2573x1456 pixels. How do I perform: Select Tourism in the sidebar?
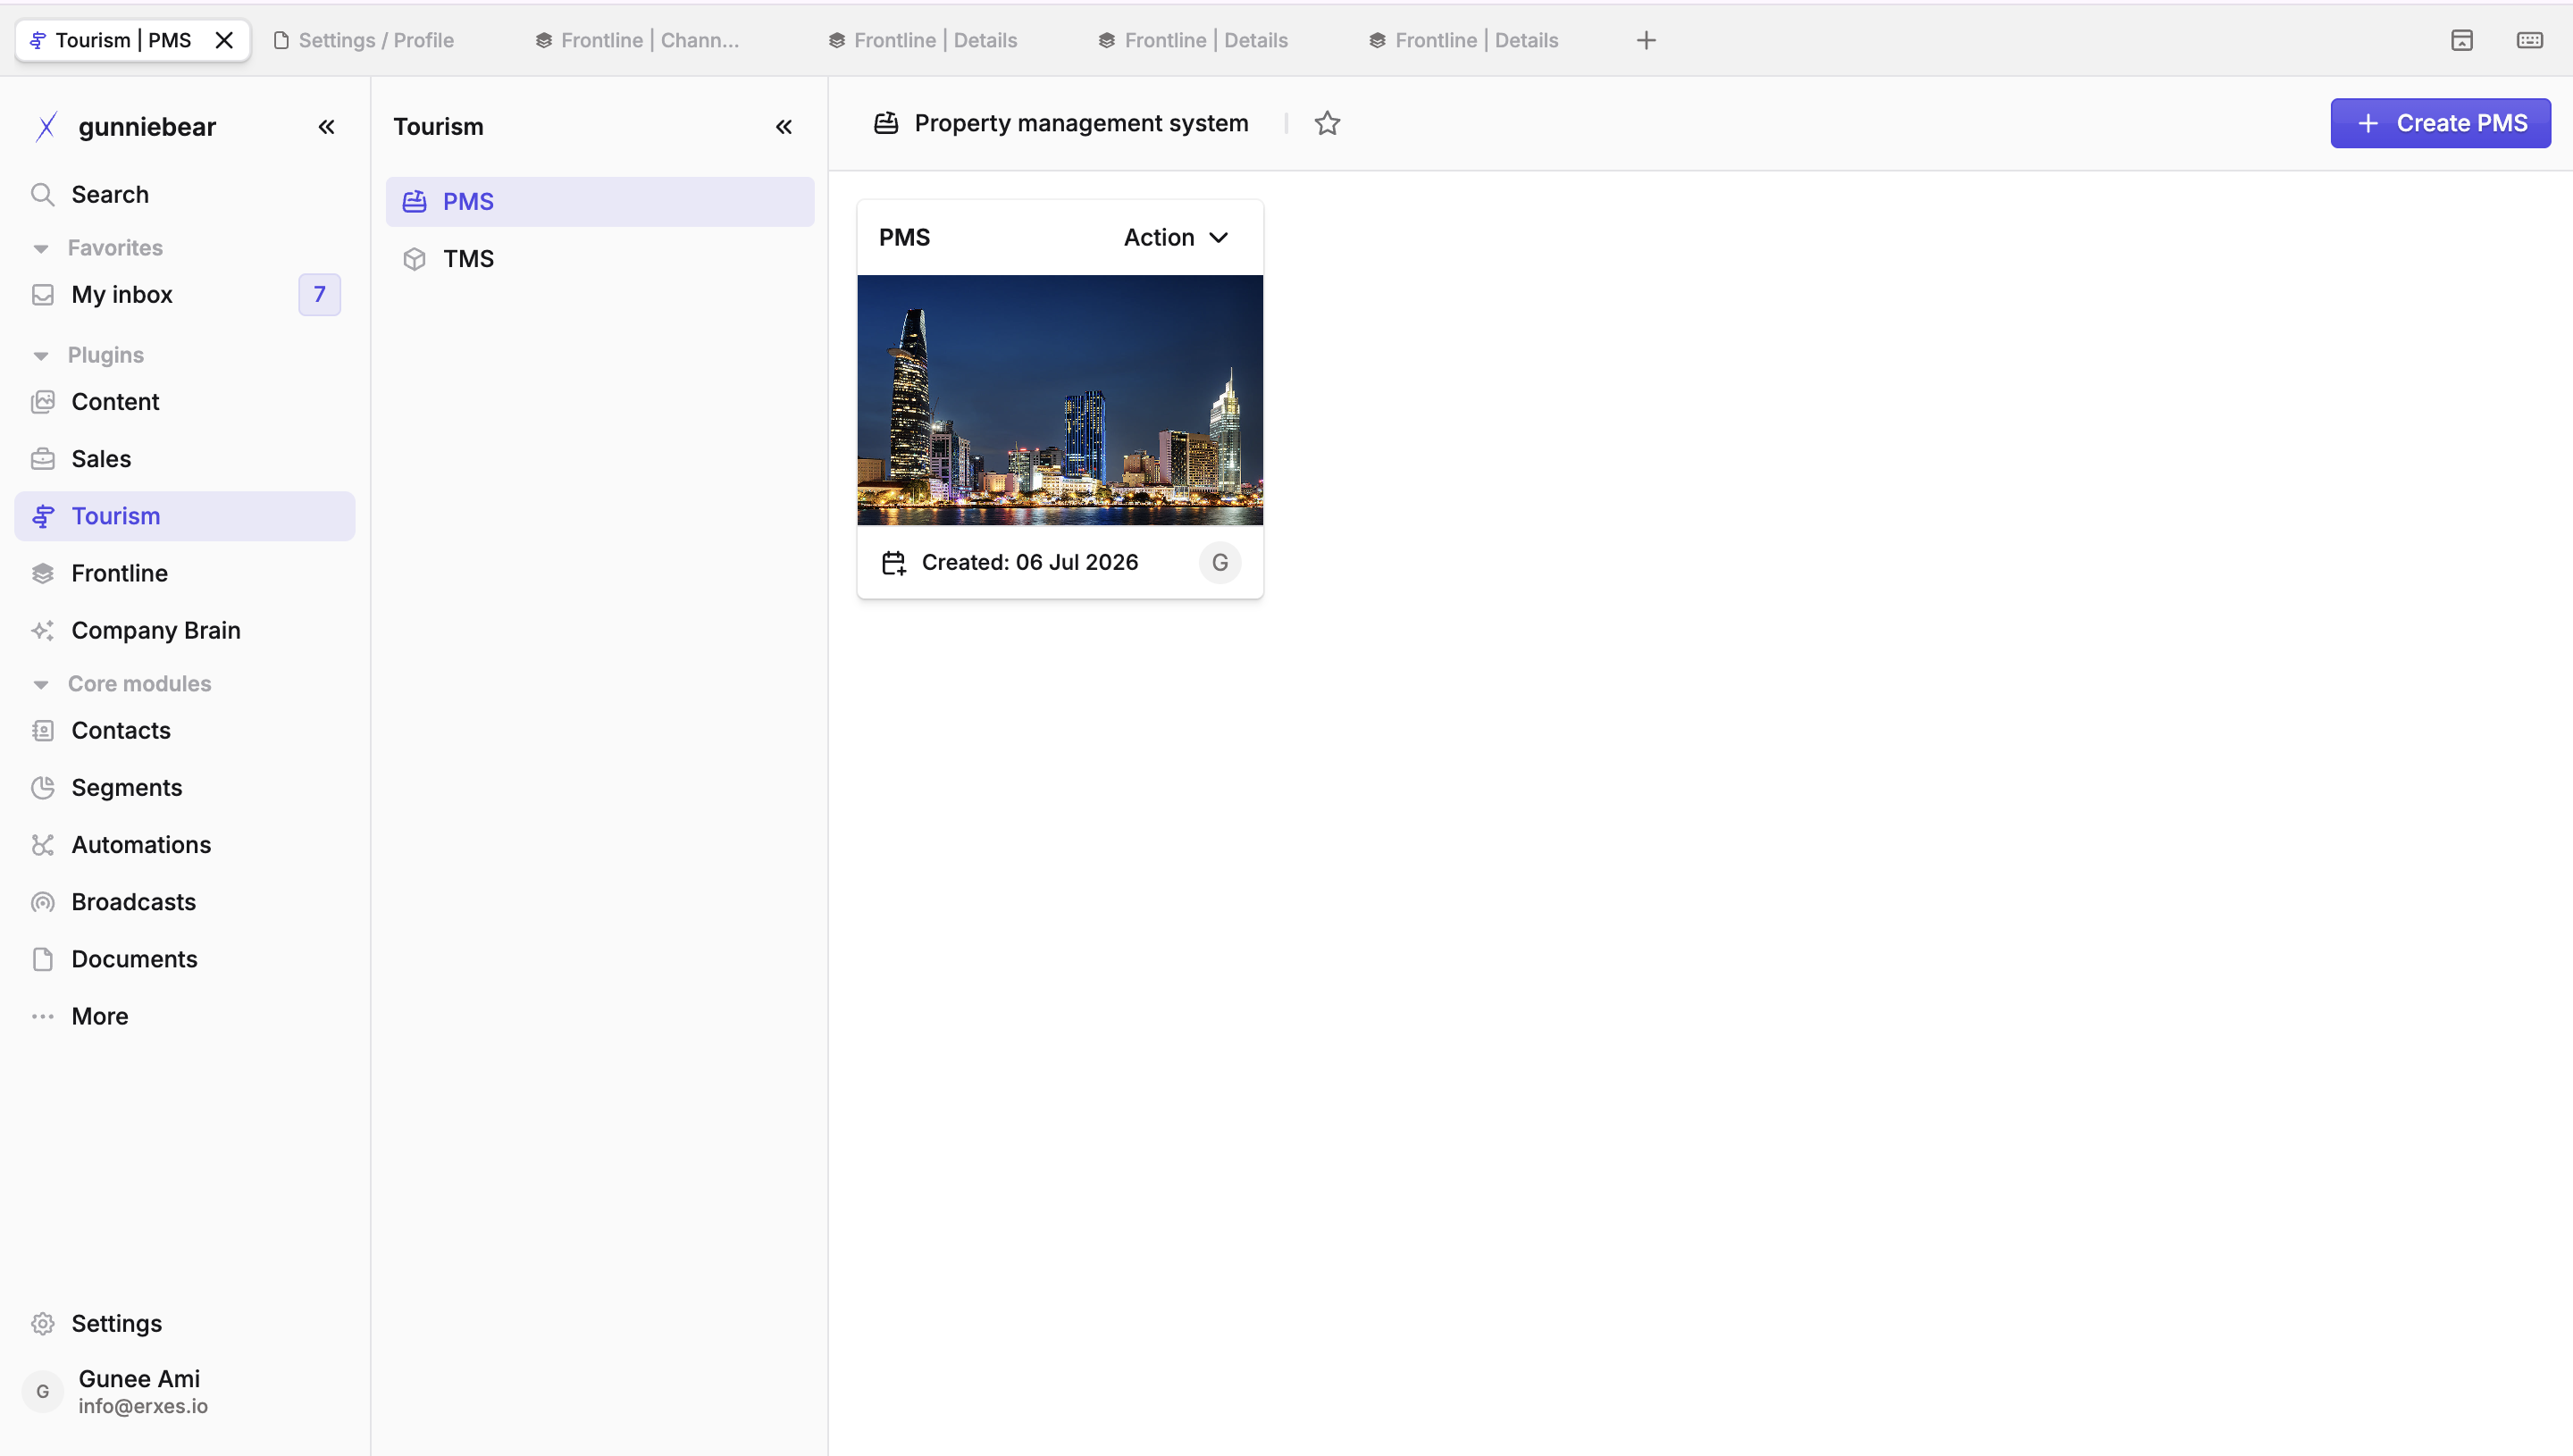coord(185,516)
